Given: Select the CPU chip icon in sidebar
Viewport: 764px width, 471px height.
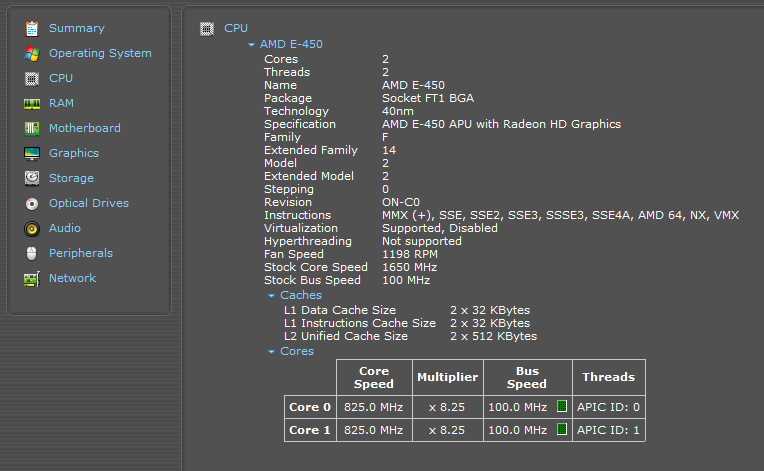Looking at the screenshot, I should click(32, 78).
